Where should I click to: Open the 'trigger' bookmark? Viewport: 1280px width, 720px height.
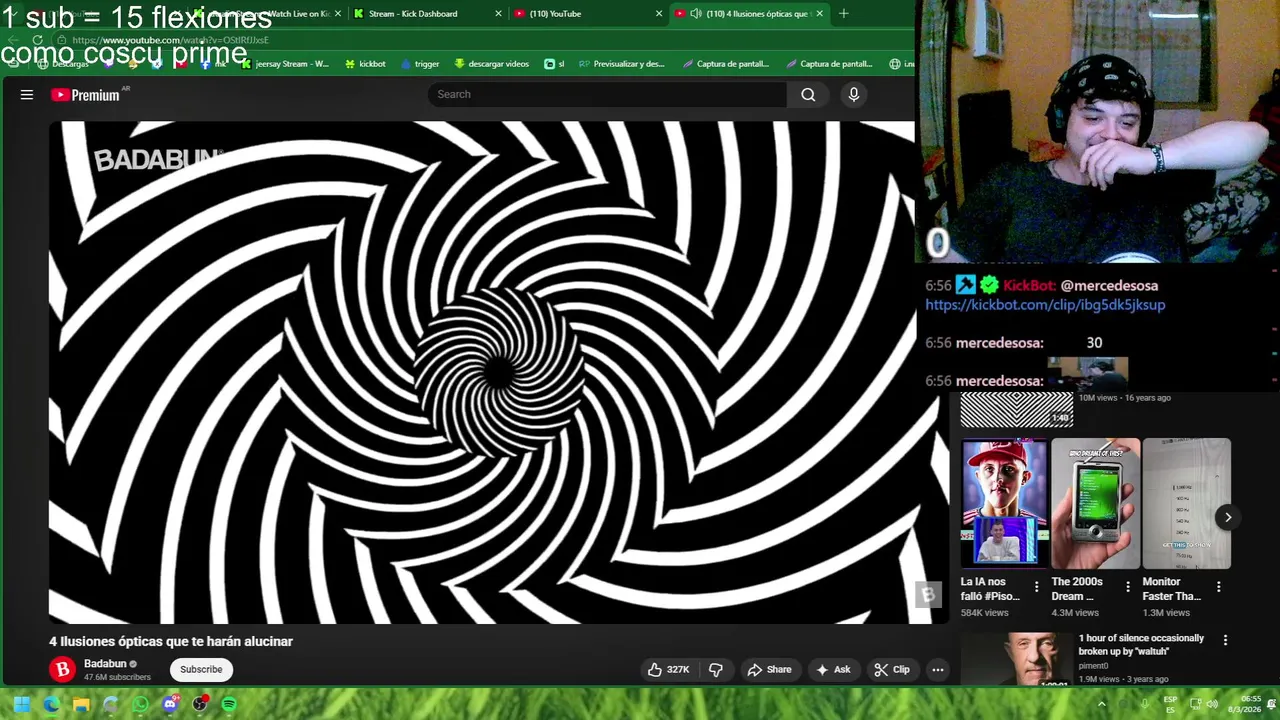[420, 64]
